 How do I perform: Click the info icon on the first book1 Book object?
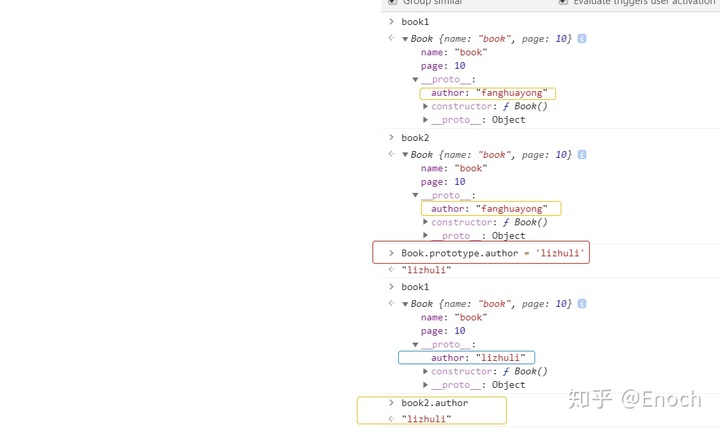pyautogui.click(x=582, y=39)
